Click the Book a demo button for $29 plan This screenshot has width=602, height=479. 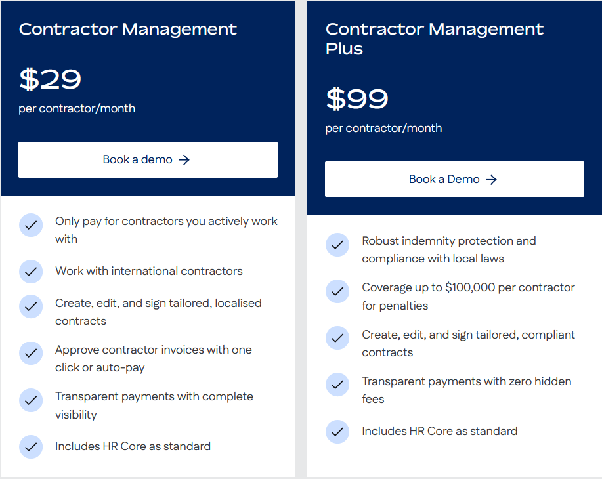coord(148,160)
